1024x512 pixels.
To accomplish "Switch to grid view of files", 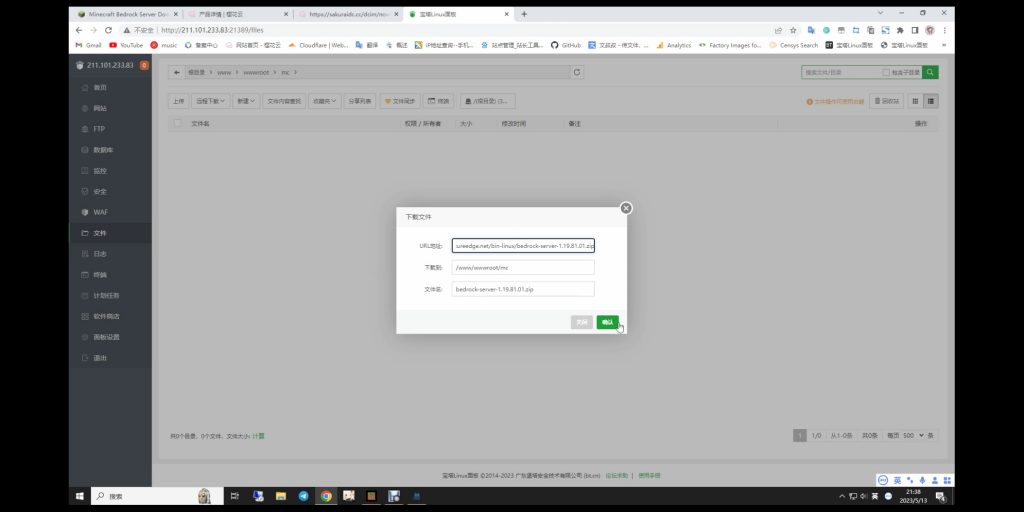I will 915,101.
